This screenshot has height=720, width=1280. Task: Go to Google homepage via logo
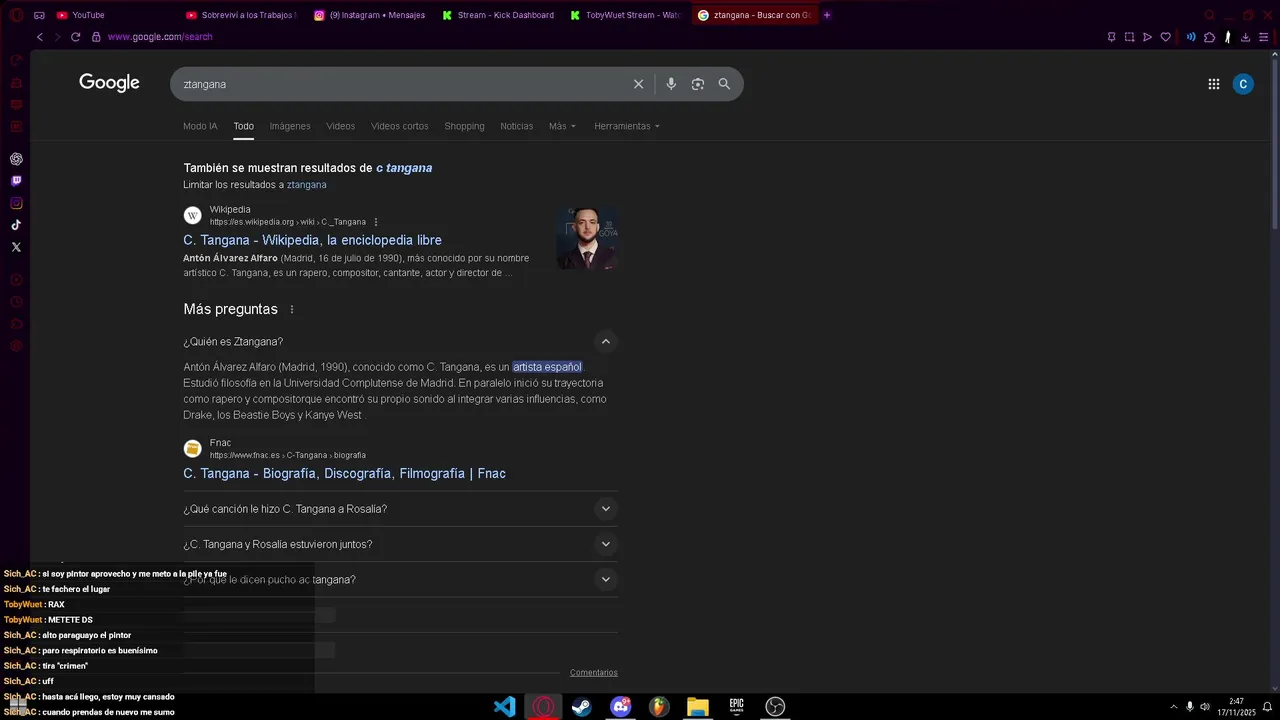(x=109, y=83)
